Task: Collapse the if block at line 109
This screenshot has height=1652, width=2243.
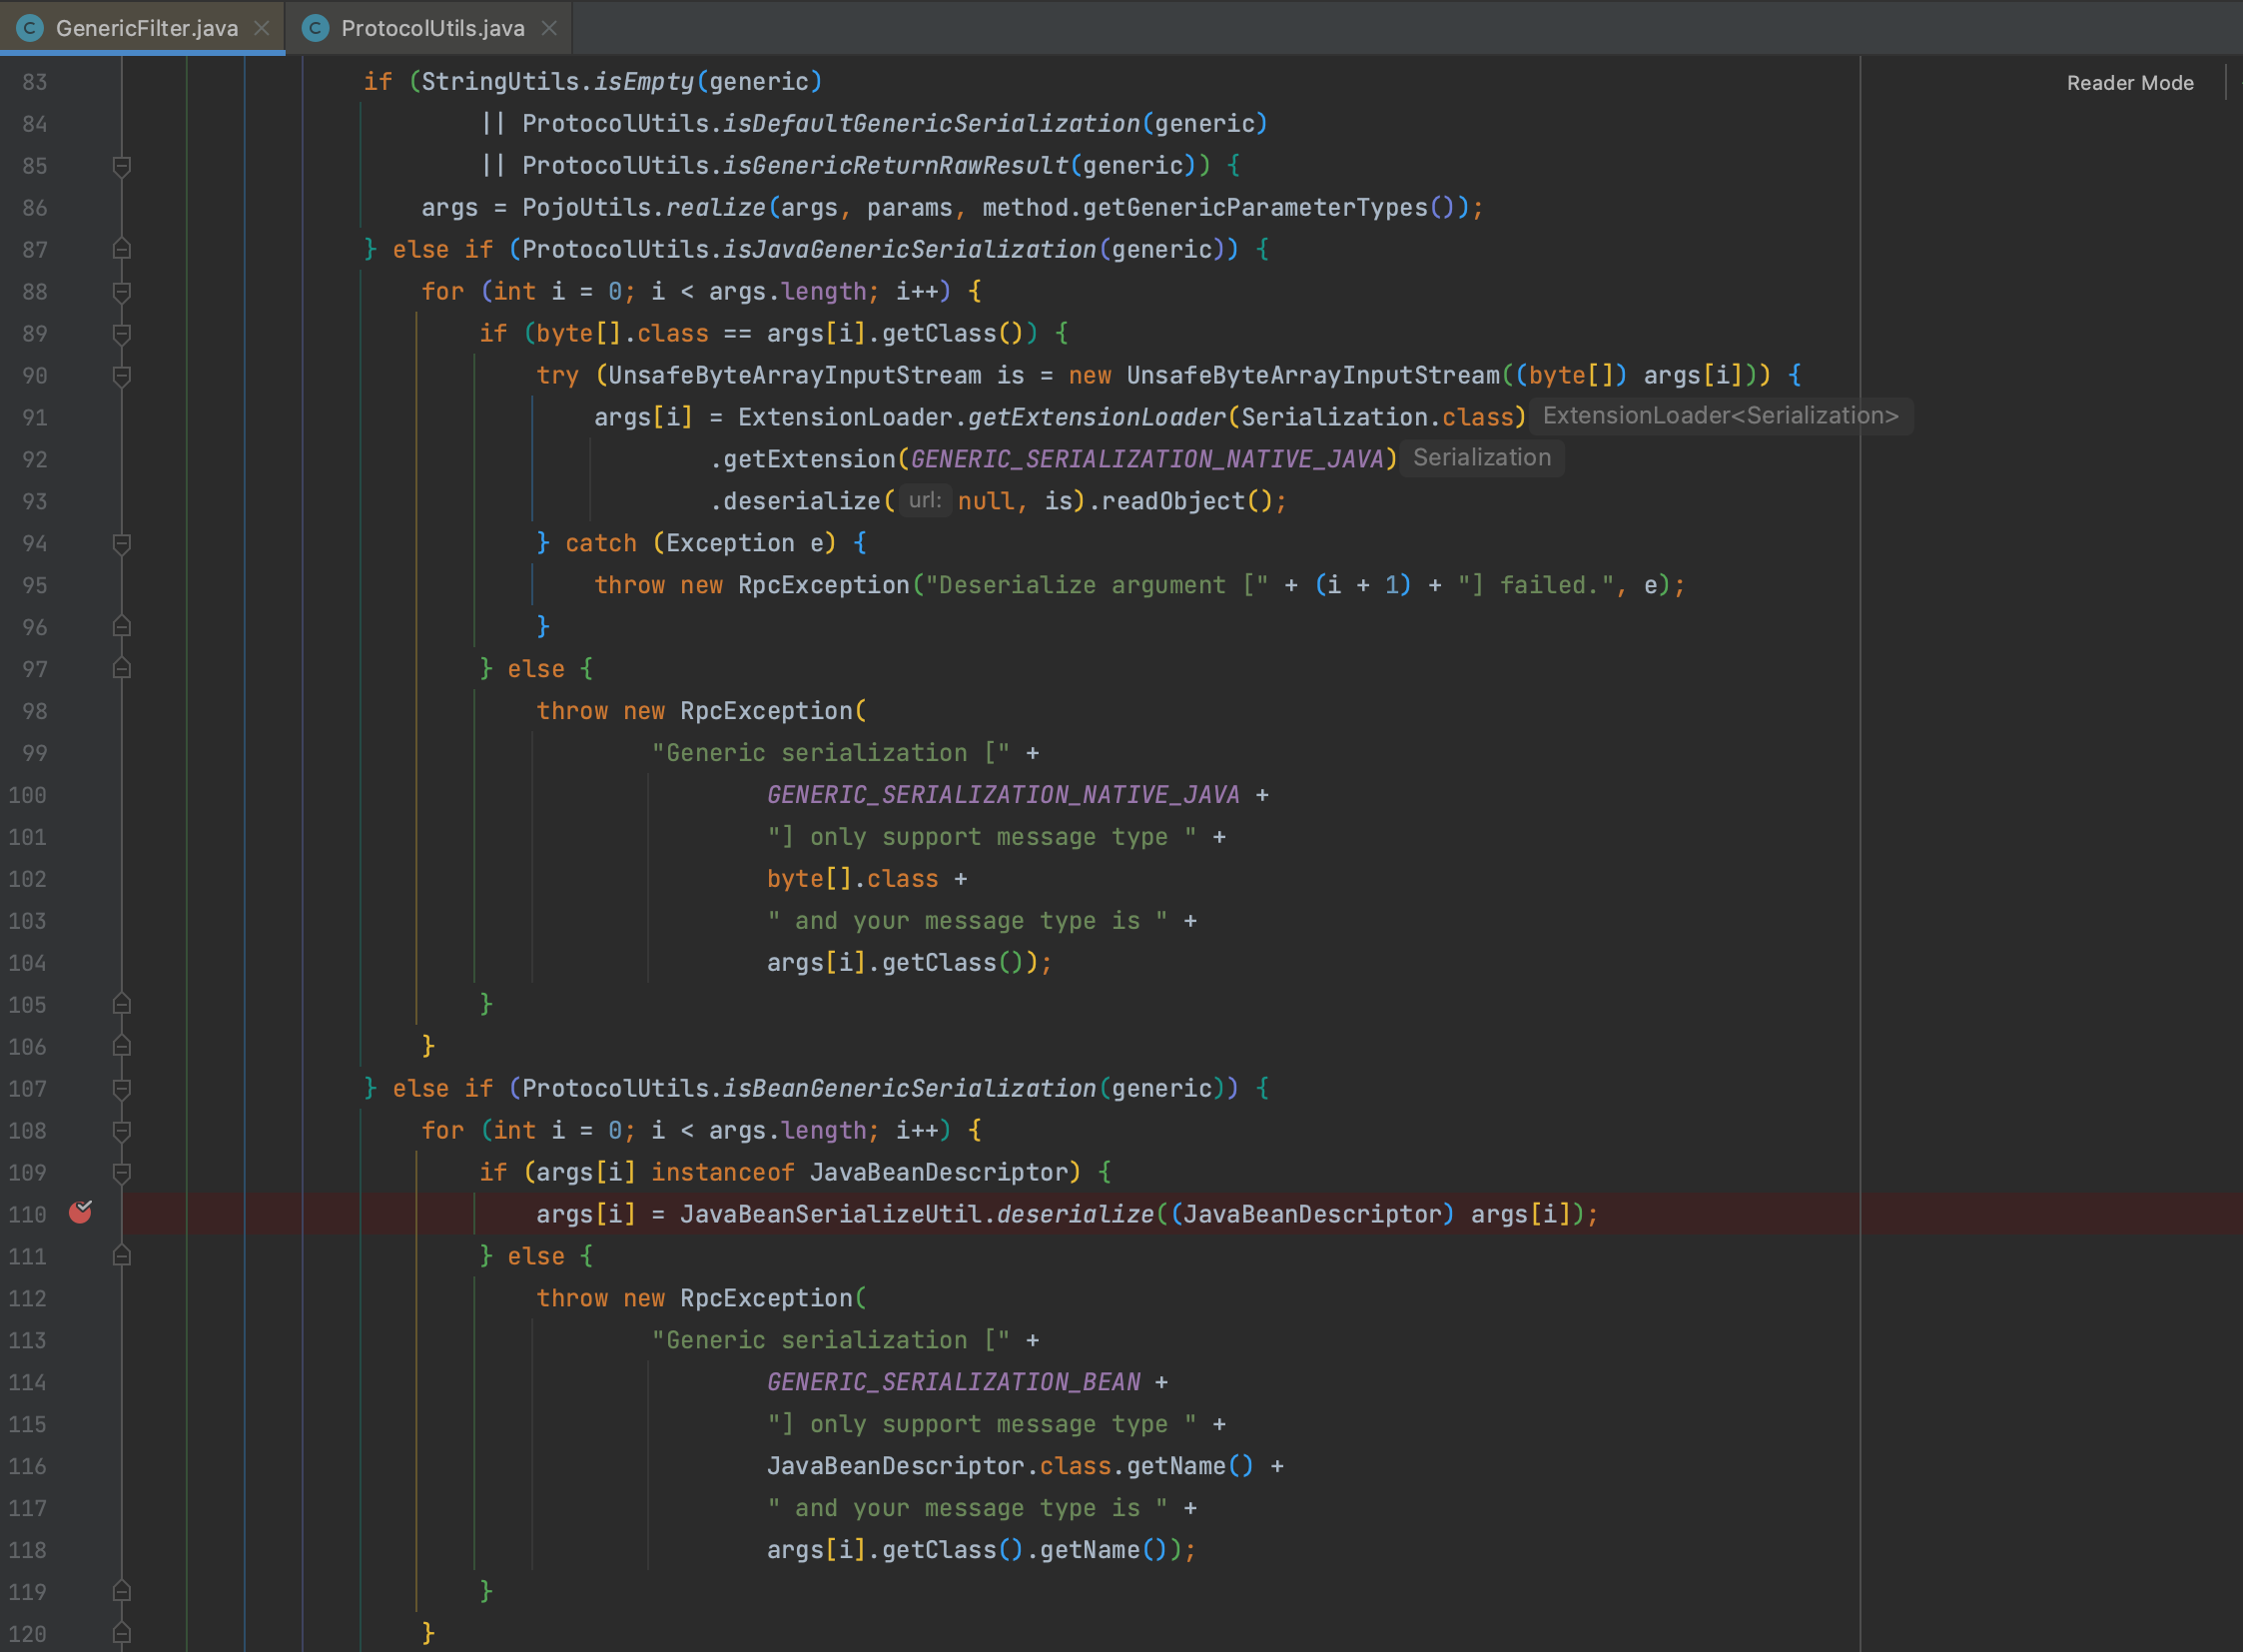Action: 122,1173
